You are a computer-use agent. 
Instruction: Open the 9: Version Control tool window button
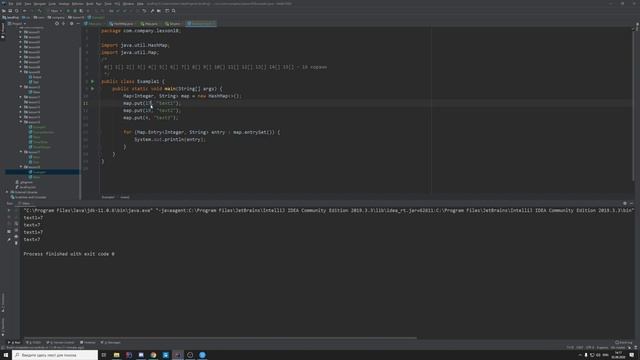coord(60,342)
